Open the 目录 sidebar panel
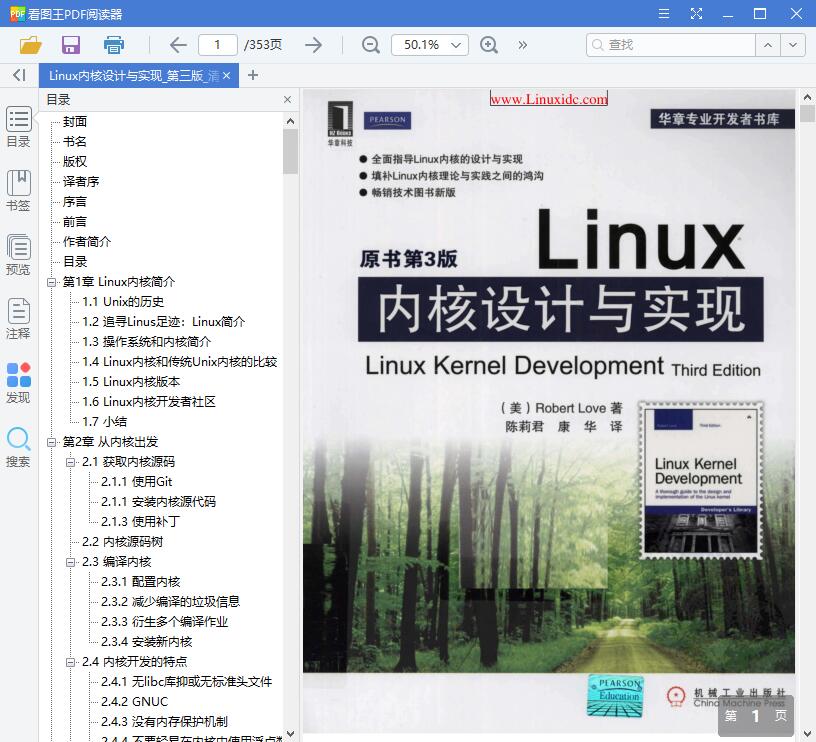This screenshot has height=742, width=816. 18,127
